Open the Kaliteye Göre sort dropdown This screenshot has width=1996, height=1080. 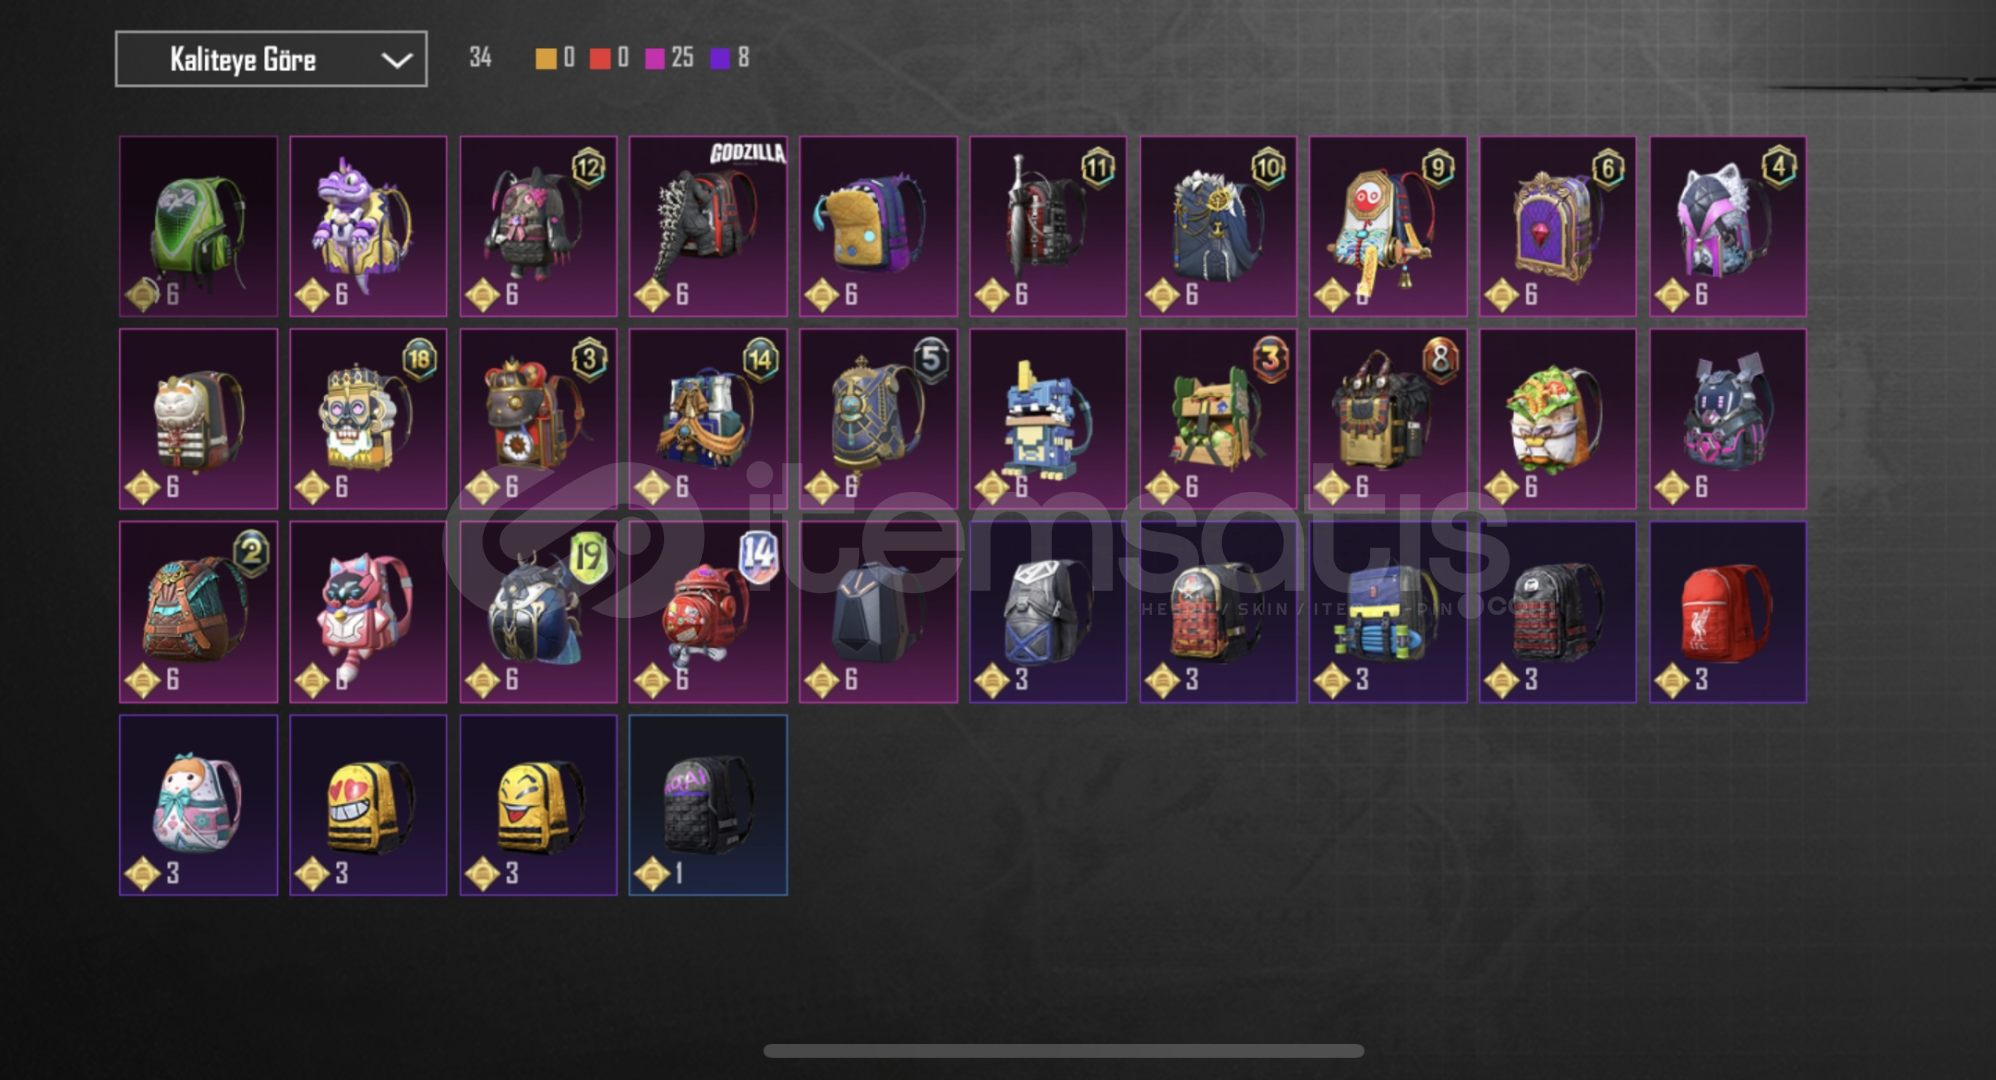271,59
